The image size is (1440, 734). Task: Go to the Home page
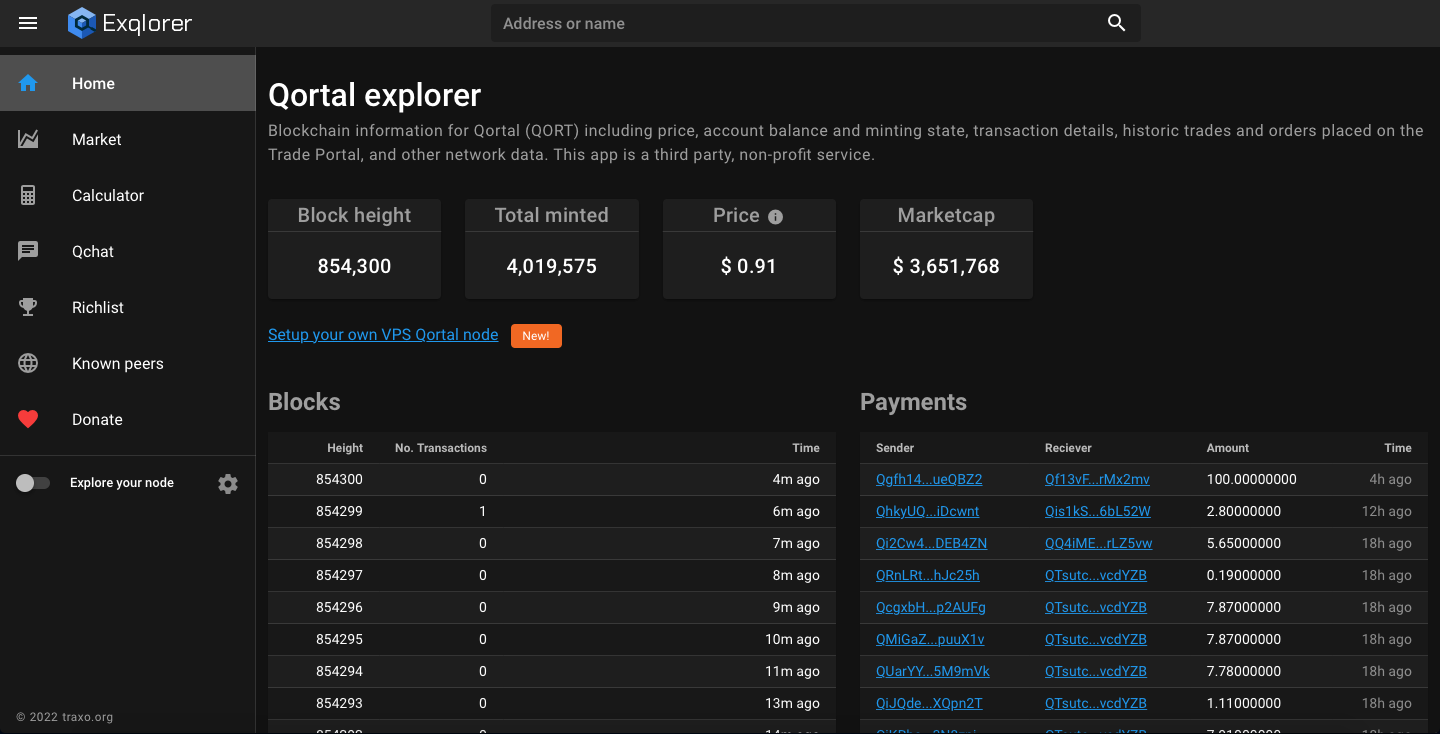(x=128, y=83)
